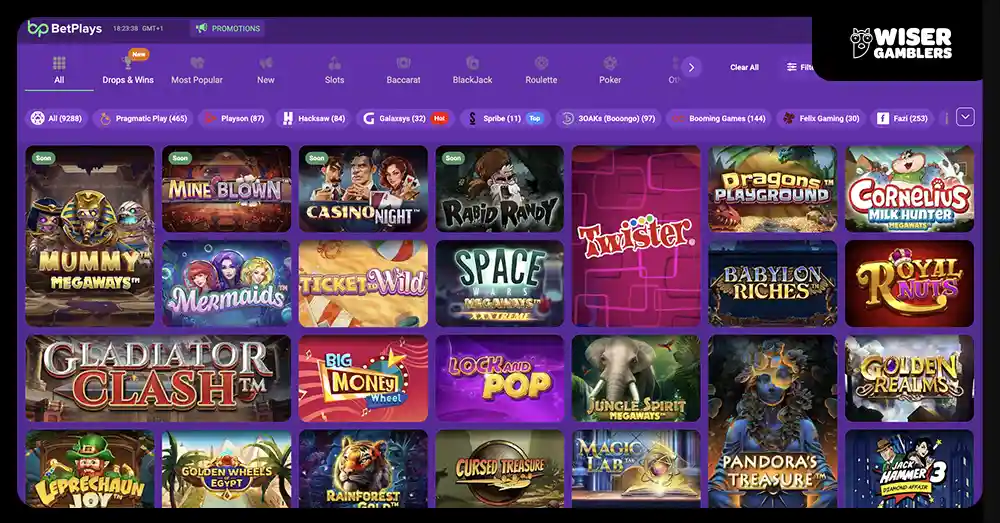
Task: Open Rabid Randy game
Action: 499,189
